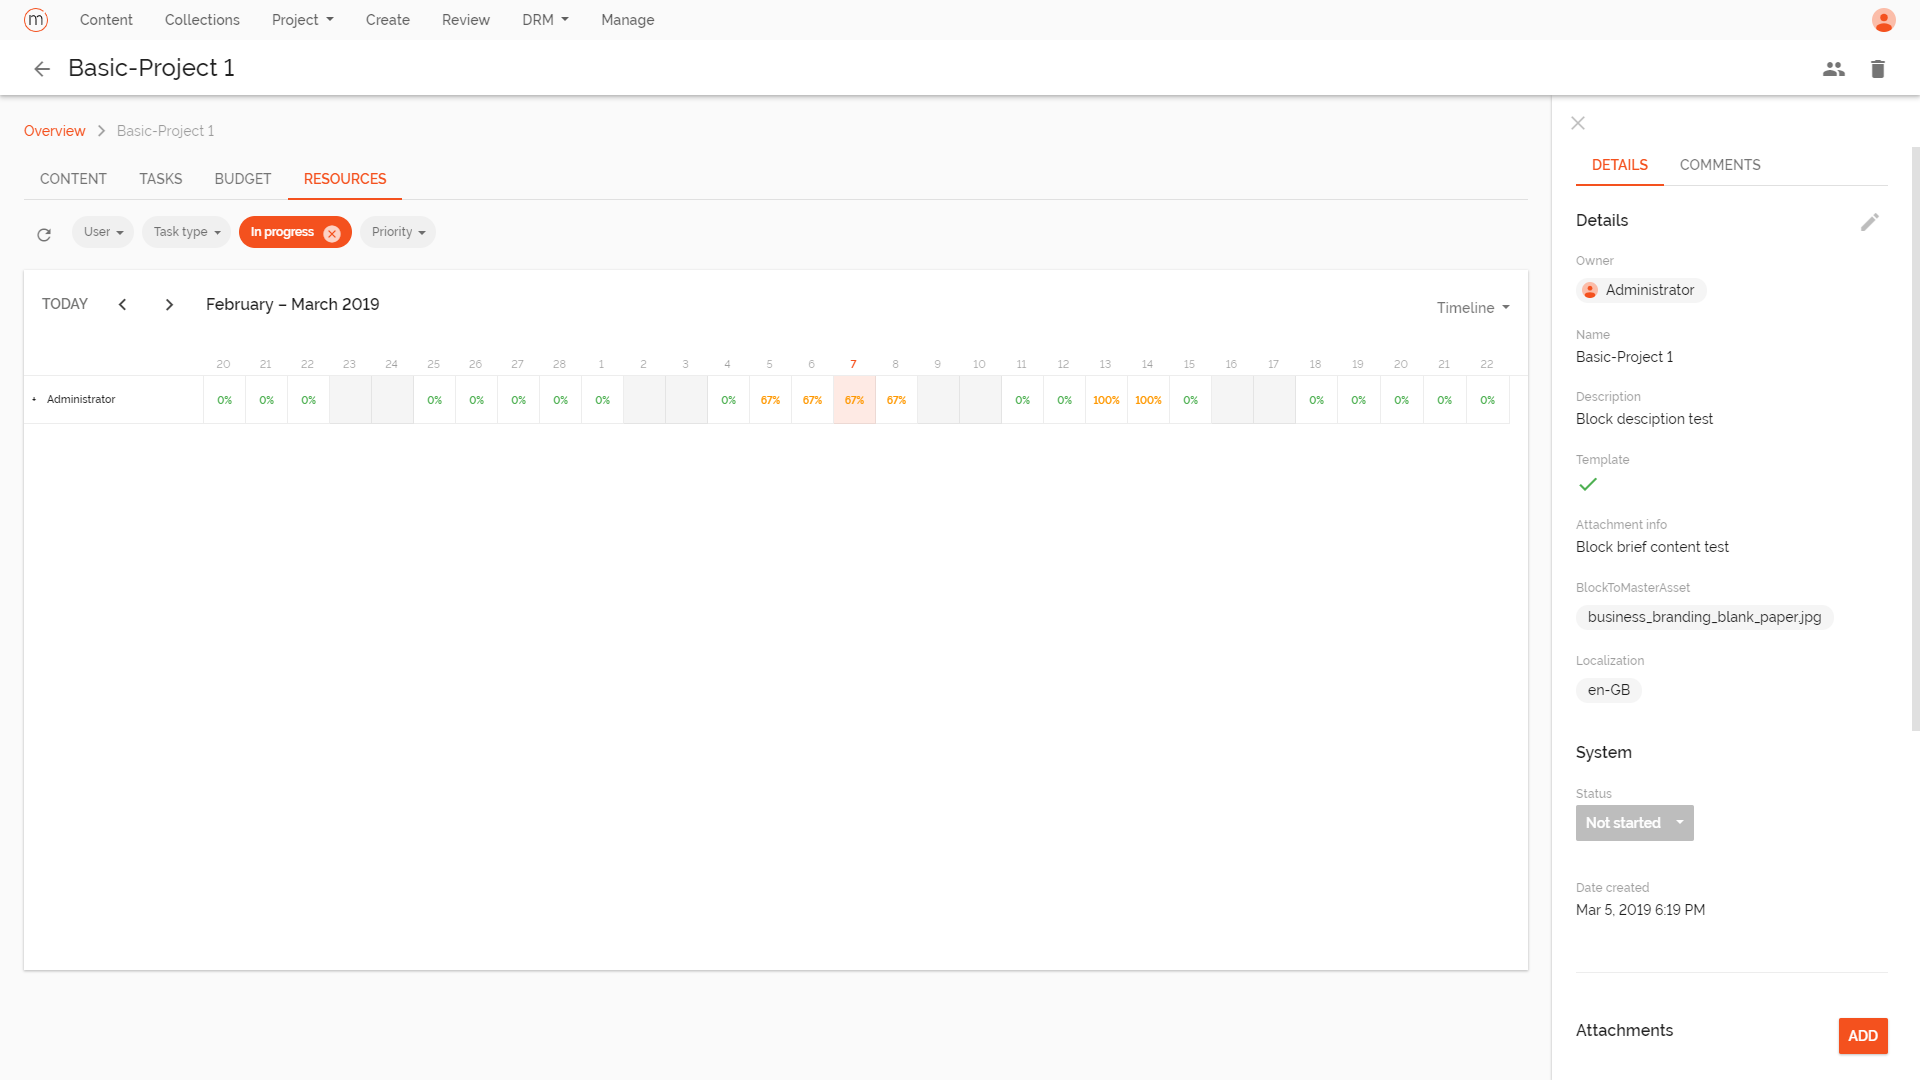
Task: Open the Task type filter dropdown
Action: pos(186,231)
